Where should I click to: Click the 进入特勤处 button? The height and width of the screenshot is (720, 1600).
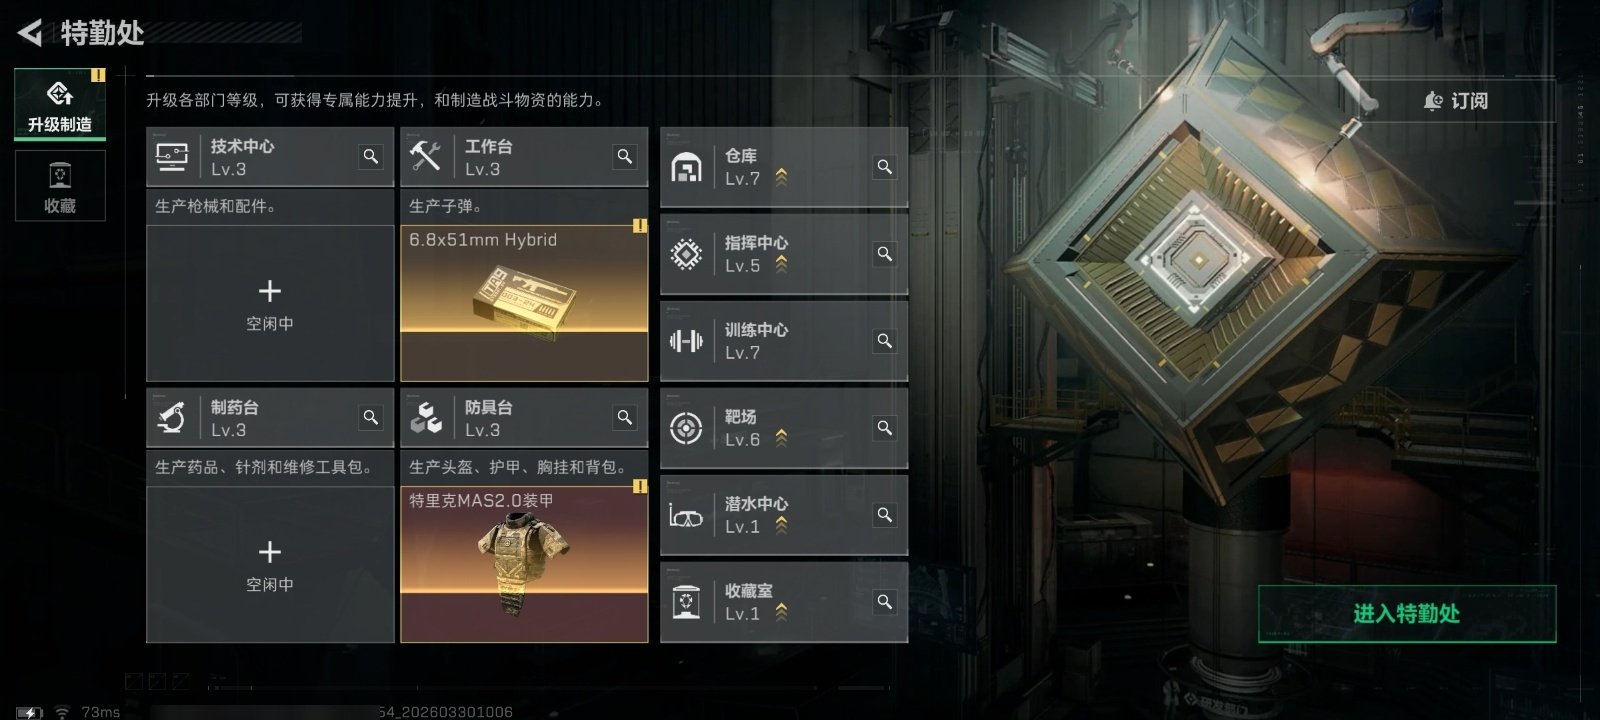1407,613
